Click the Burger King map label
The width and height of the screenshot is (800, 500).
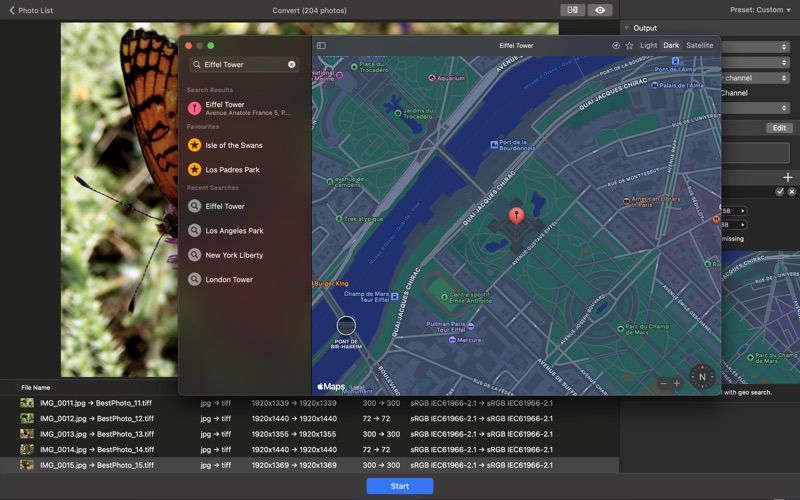point(331,283)
